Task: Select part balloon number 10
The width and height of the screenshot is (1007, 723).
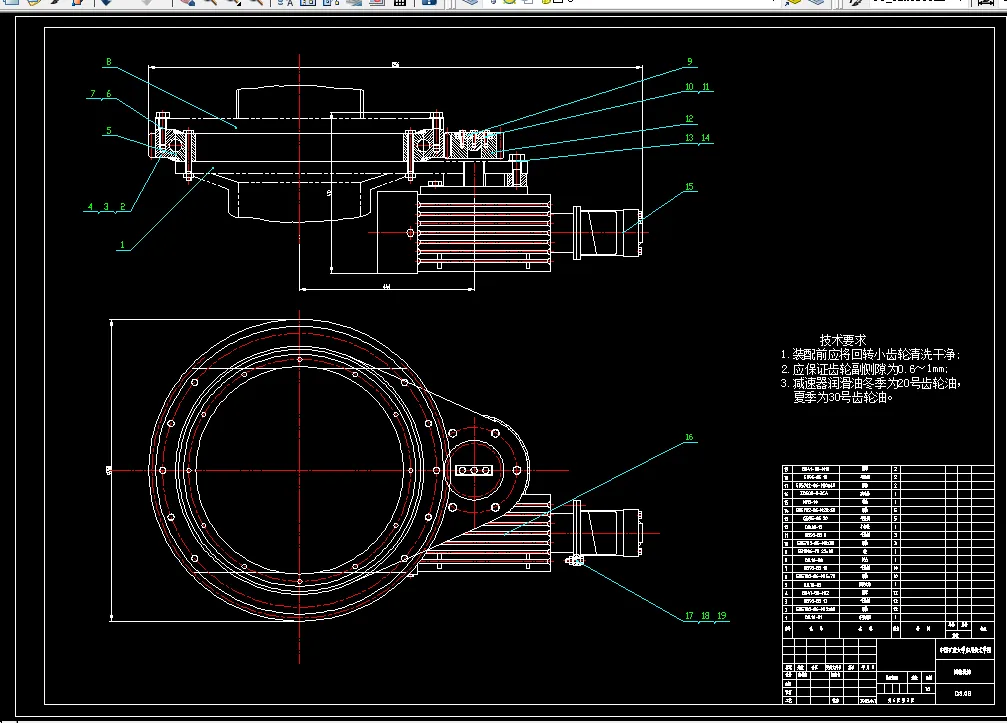Action: [689, 87]
